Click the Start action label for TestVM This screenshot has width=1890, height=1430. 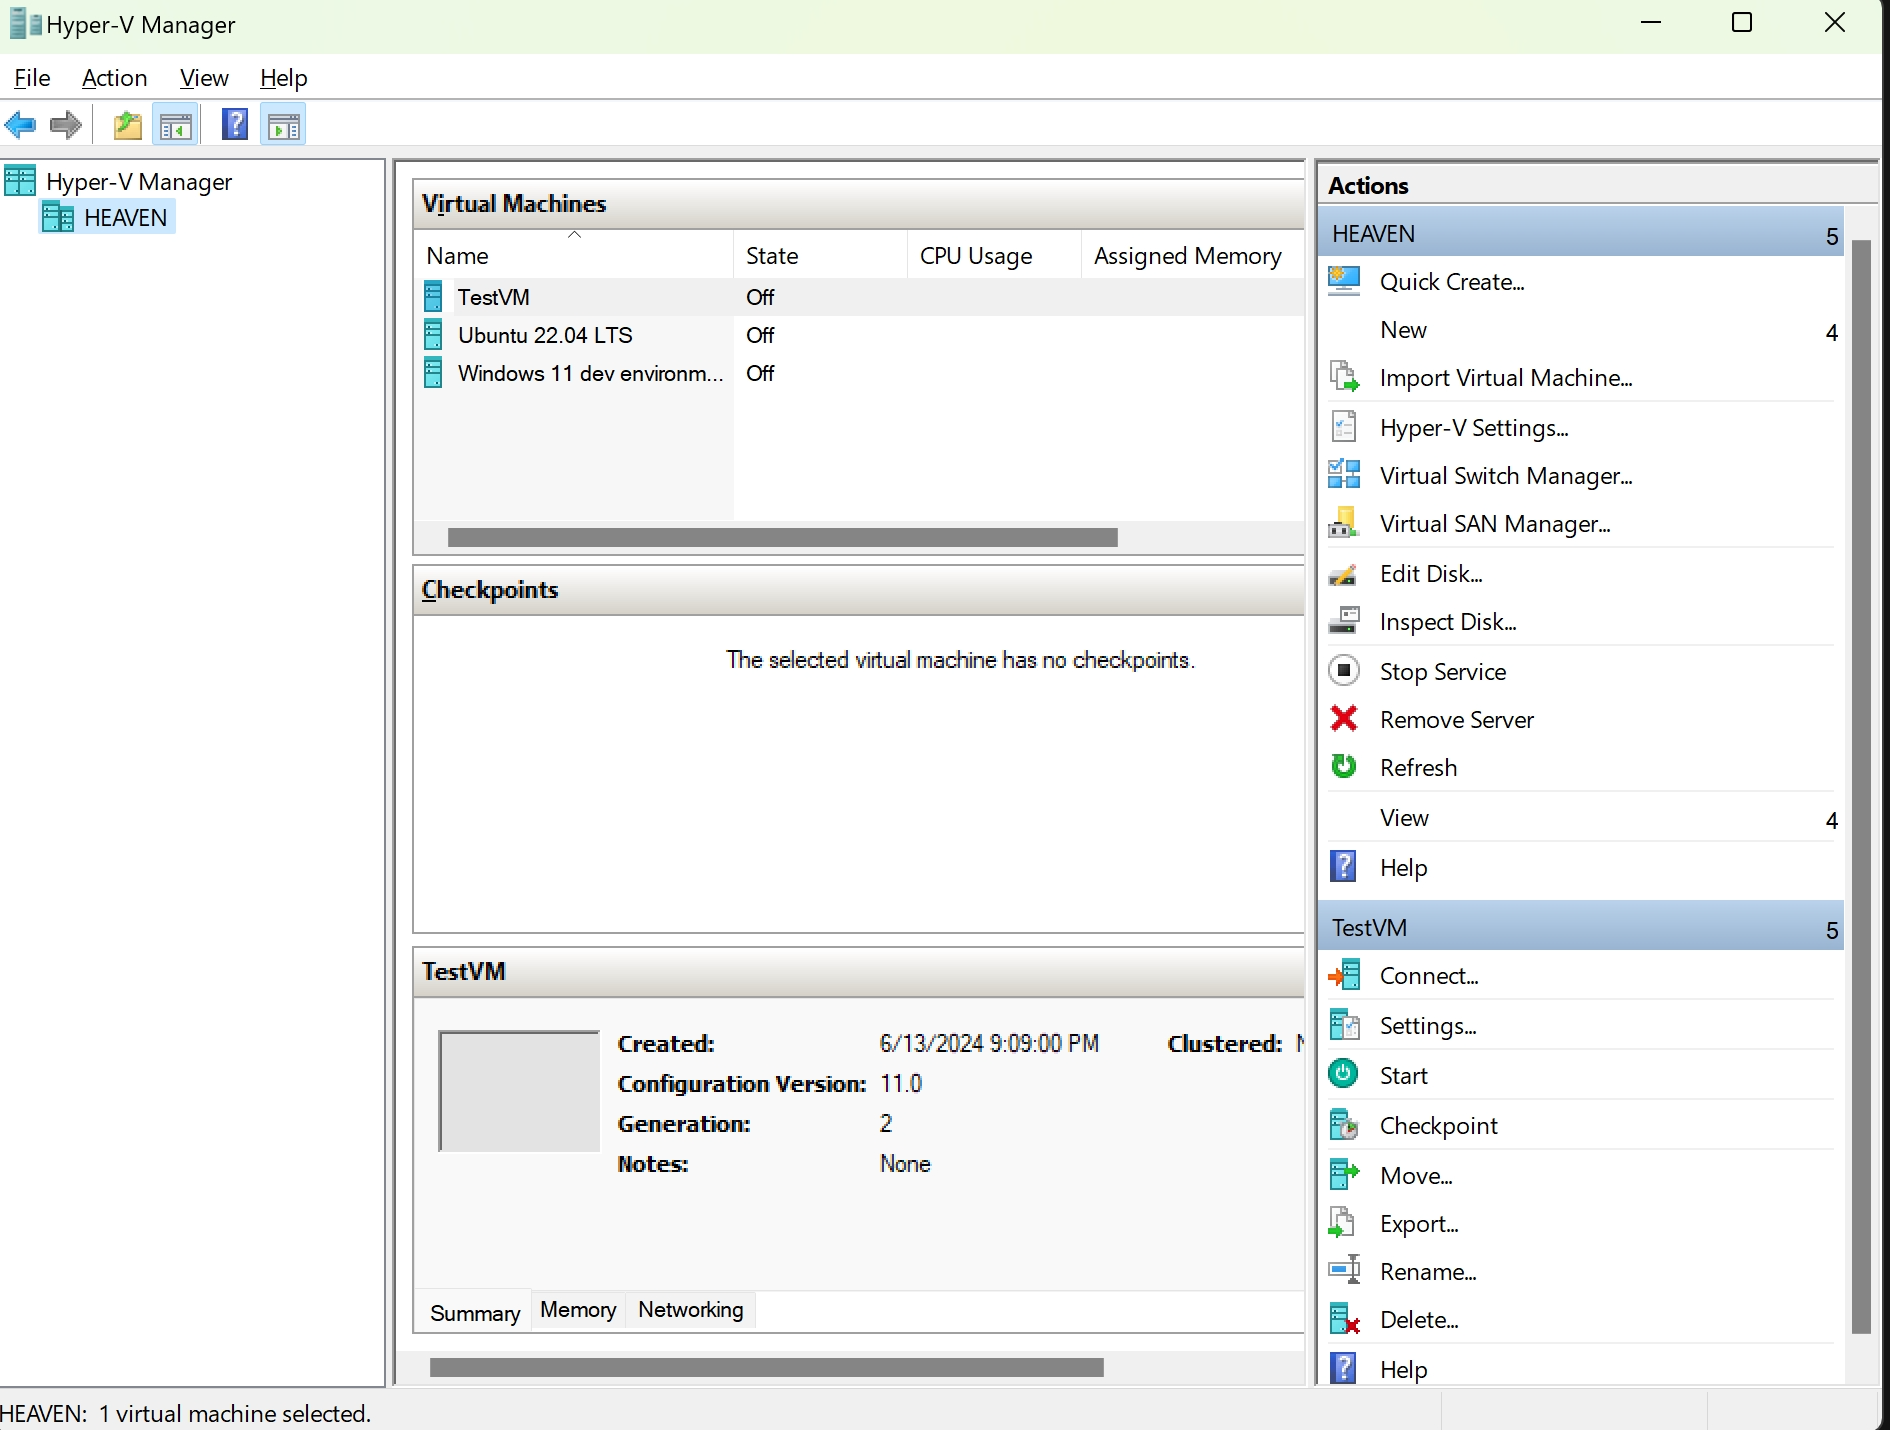(1404, 1076)
